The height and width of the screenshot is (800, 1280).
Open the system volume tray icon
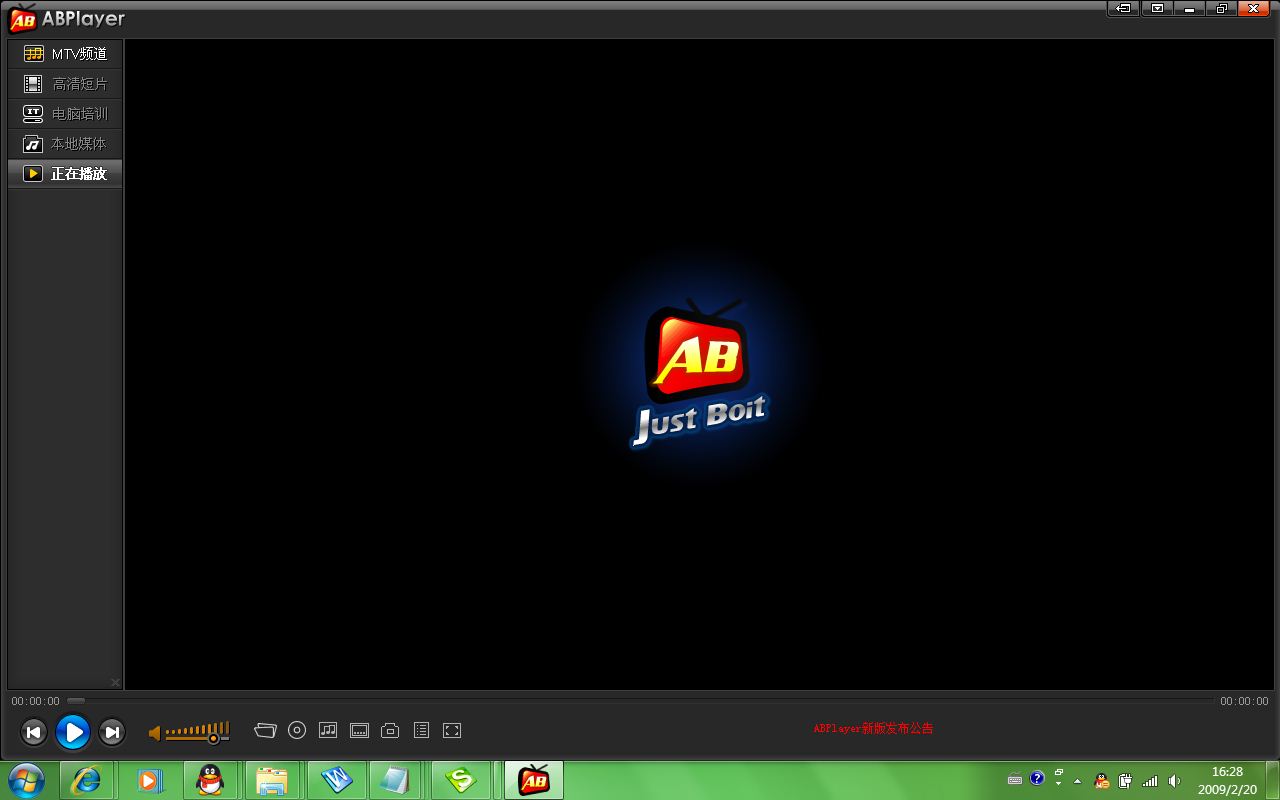click(x=1174, y=781)
